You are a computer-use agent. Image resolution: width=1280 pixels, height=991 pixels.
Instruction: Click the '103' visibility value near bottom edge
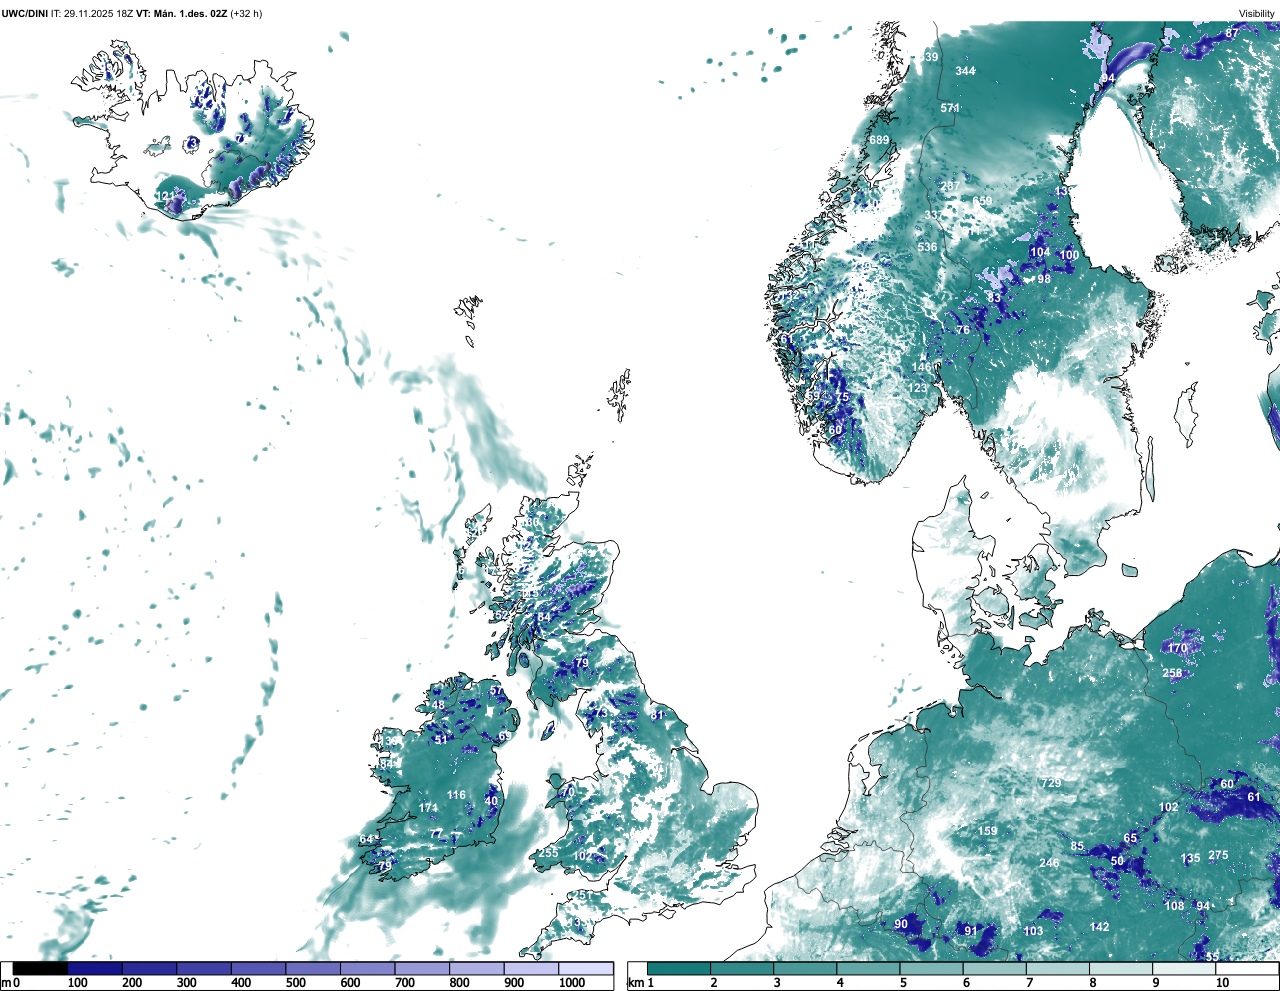[1033, 931]
